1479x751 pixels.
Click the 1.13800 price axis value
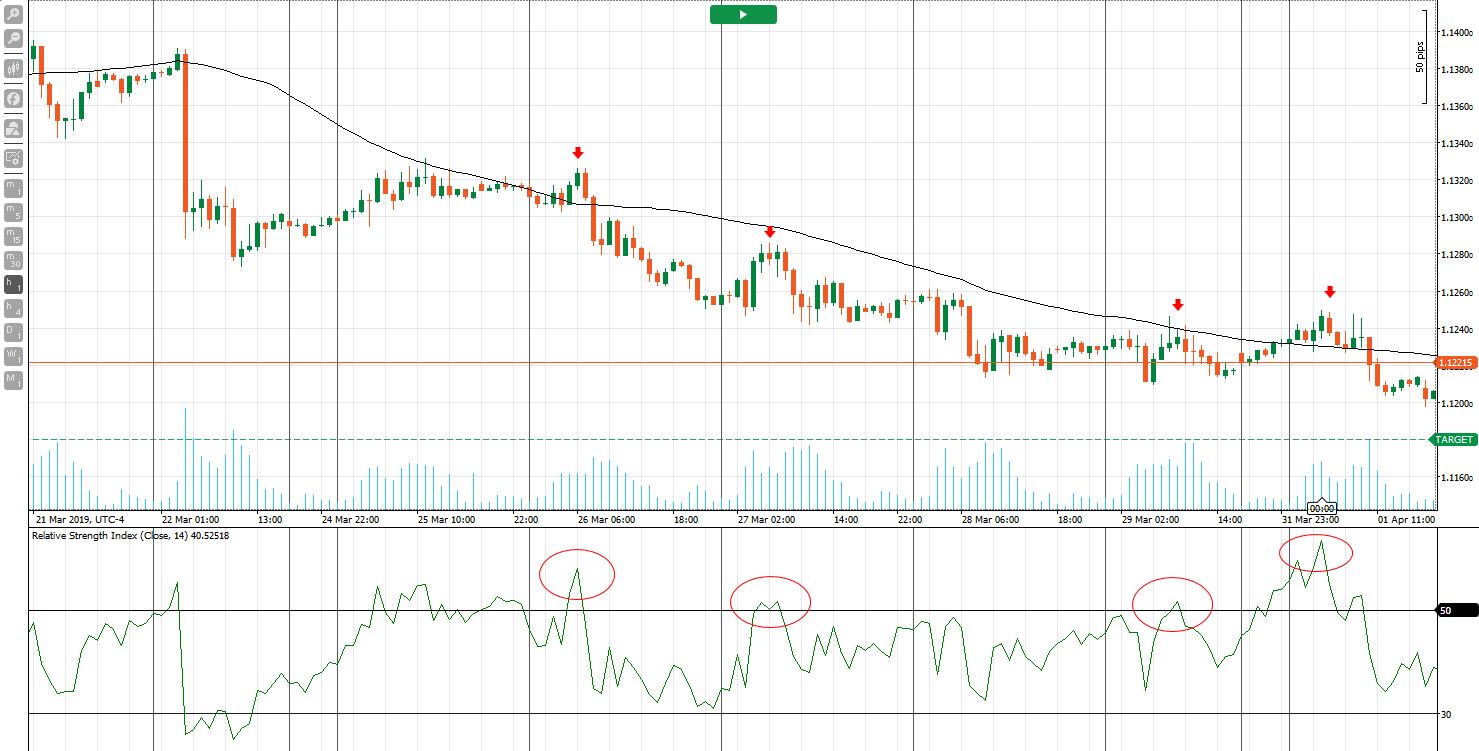(1456, 69)
